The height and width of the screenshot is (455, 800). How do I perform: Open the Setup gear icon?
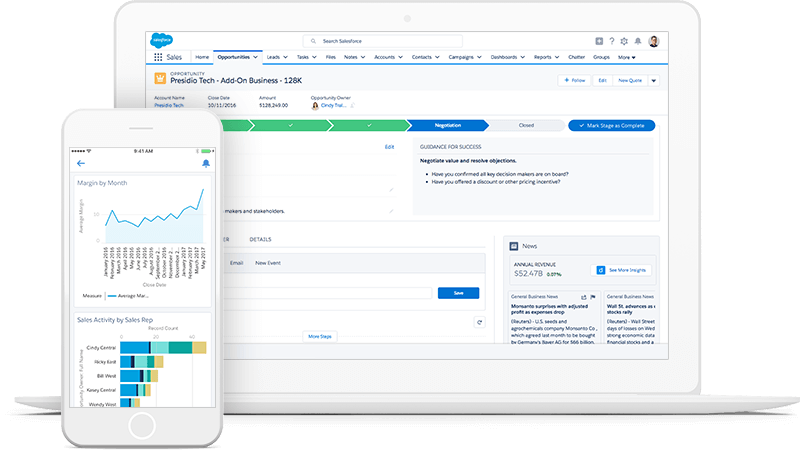tap(625, 41)
